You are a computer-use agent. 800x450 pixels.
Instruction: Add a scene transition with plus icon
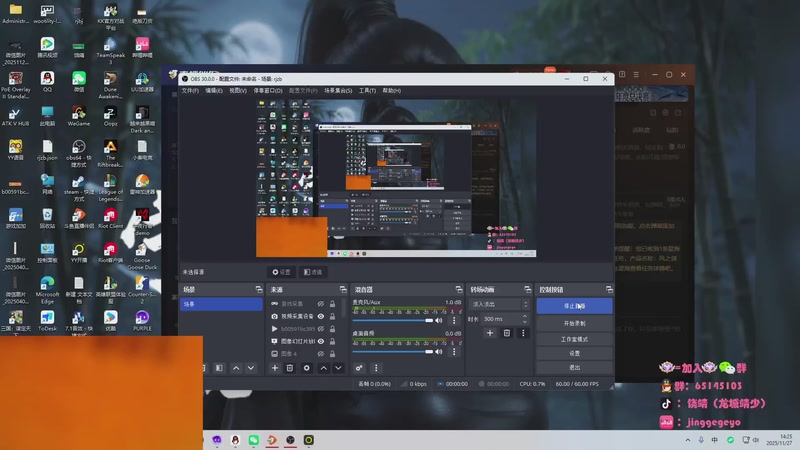(490, 333)
